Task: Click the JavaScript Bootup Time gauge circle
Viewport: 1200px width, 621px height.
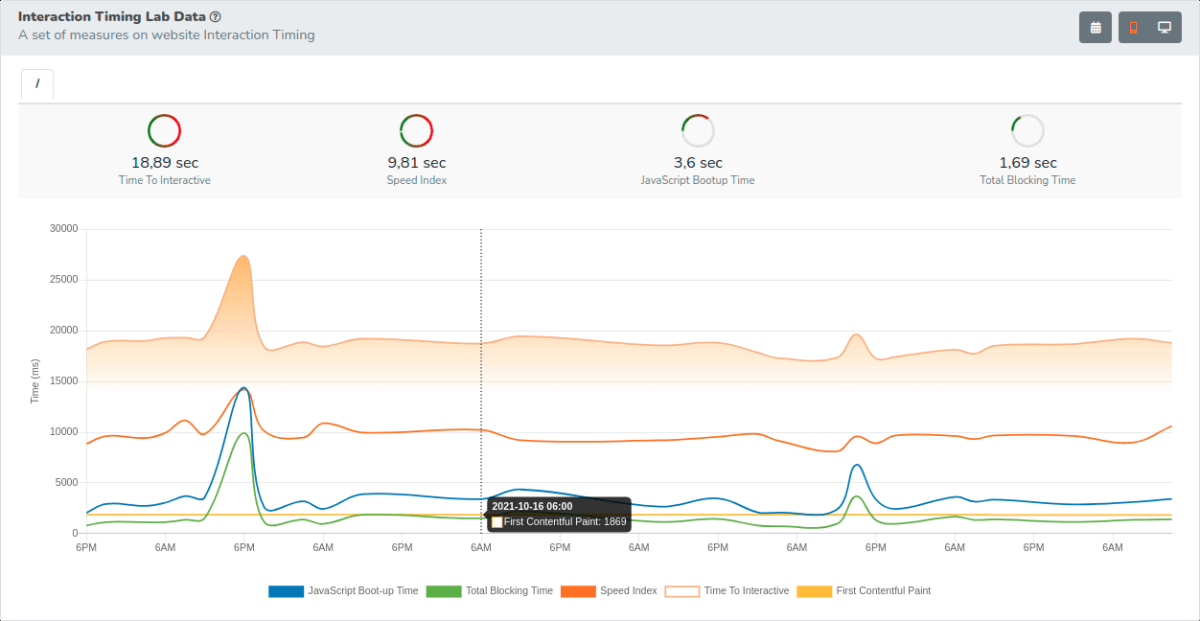Action: coord(698,131)
